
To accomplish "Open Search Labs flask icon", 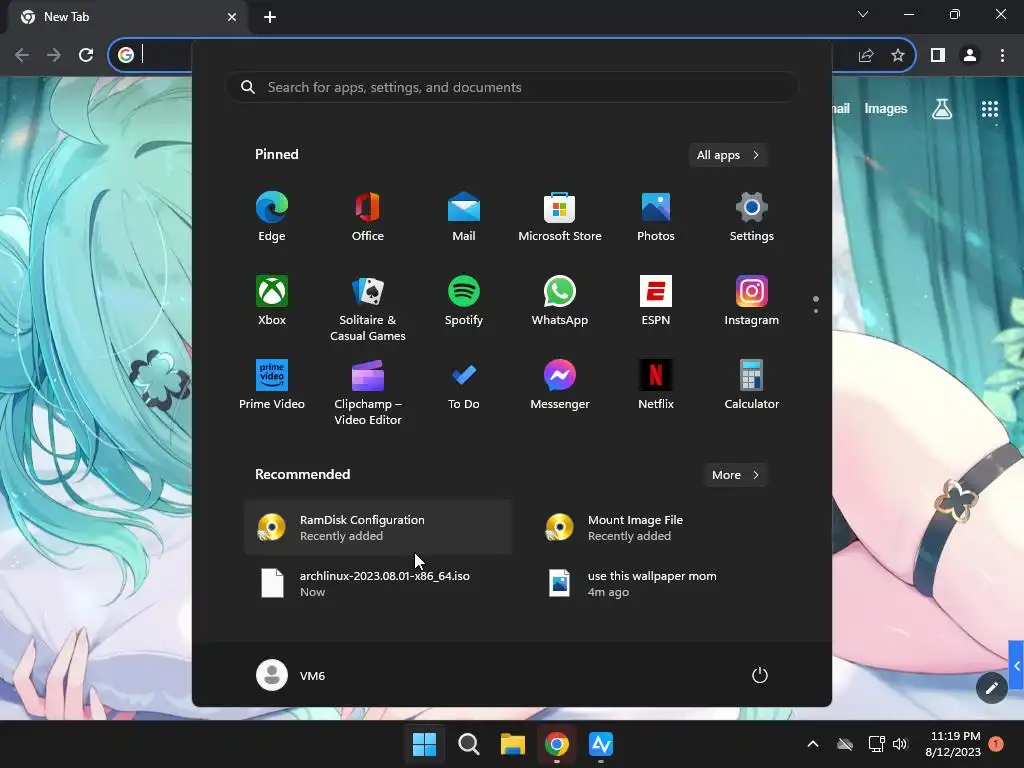I will (942, 109).
